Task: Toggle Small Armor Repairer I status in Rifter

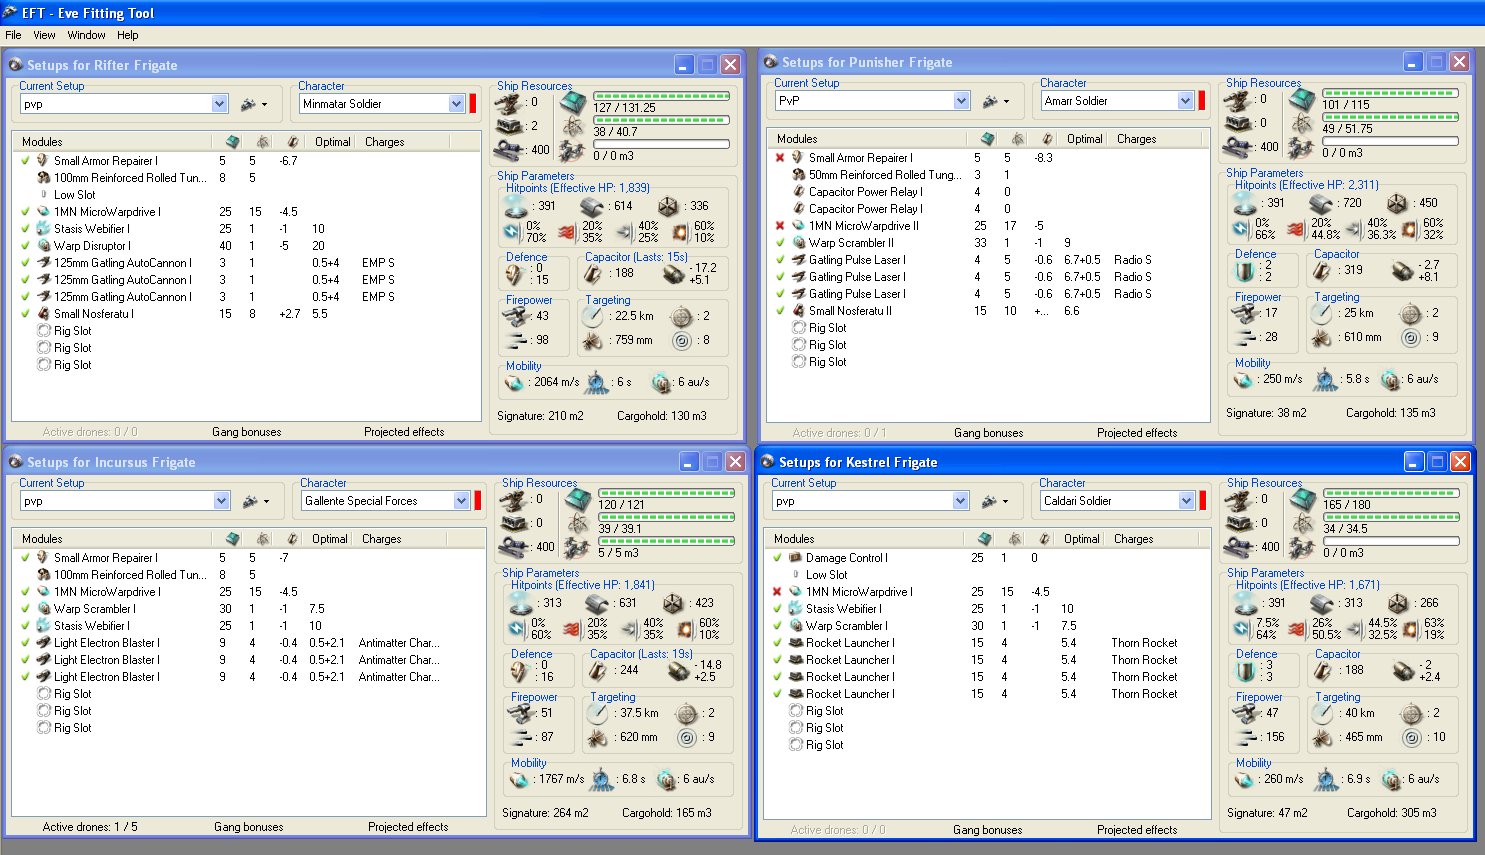Action: pyautogui.click(x=25, y=160)
